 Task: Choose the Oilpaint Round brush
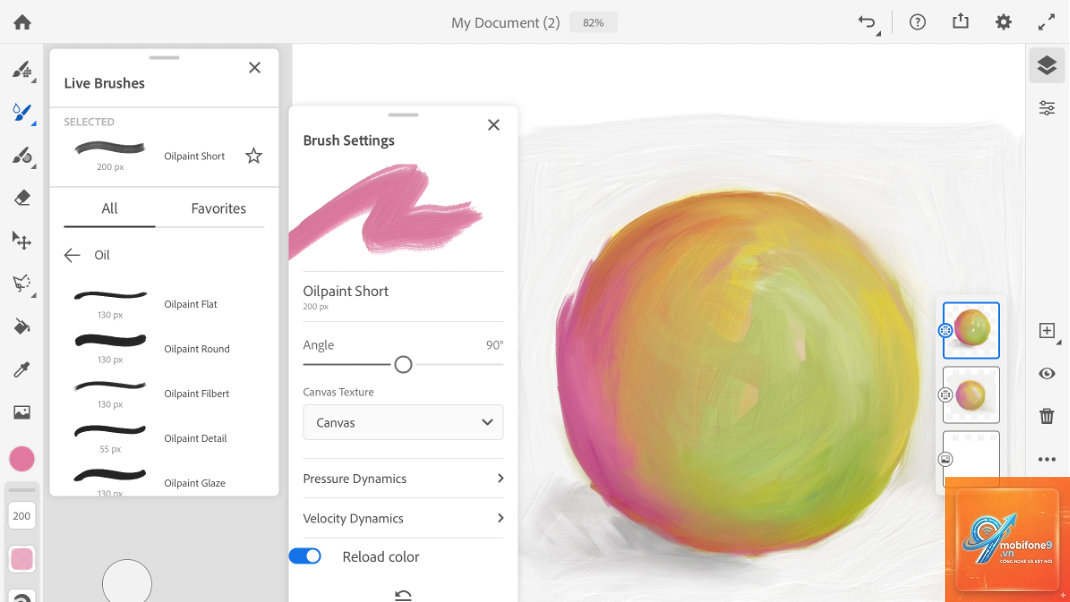(164, 349)
